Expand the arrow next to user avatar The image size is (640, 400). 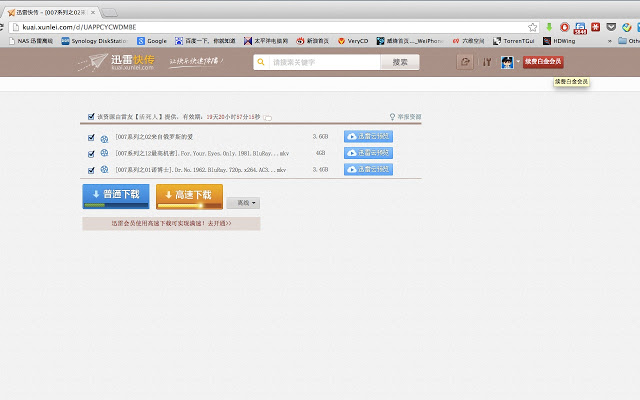tap(518, 62)
